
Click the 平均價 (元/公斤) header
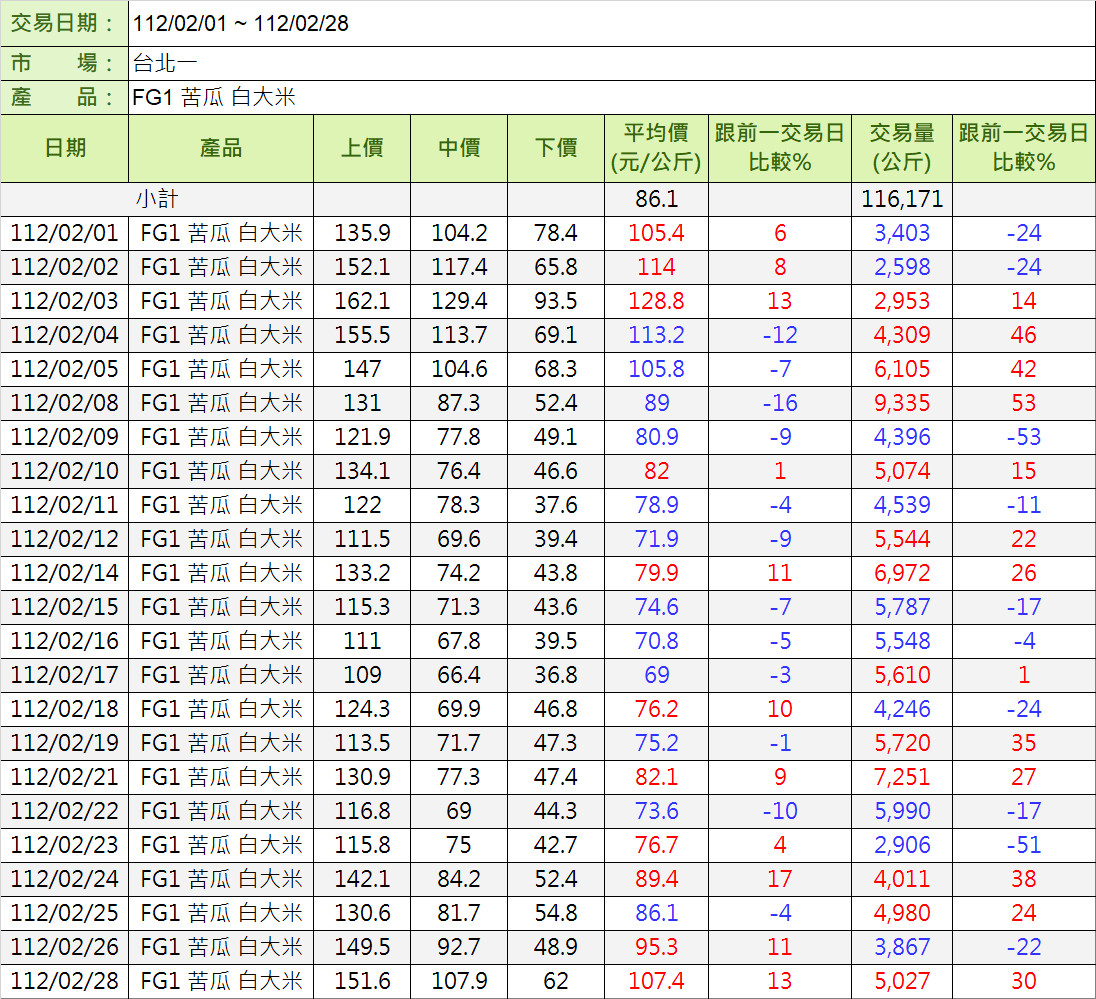pos(656,148)
